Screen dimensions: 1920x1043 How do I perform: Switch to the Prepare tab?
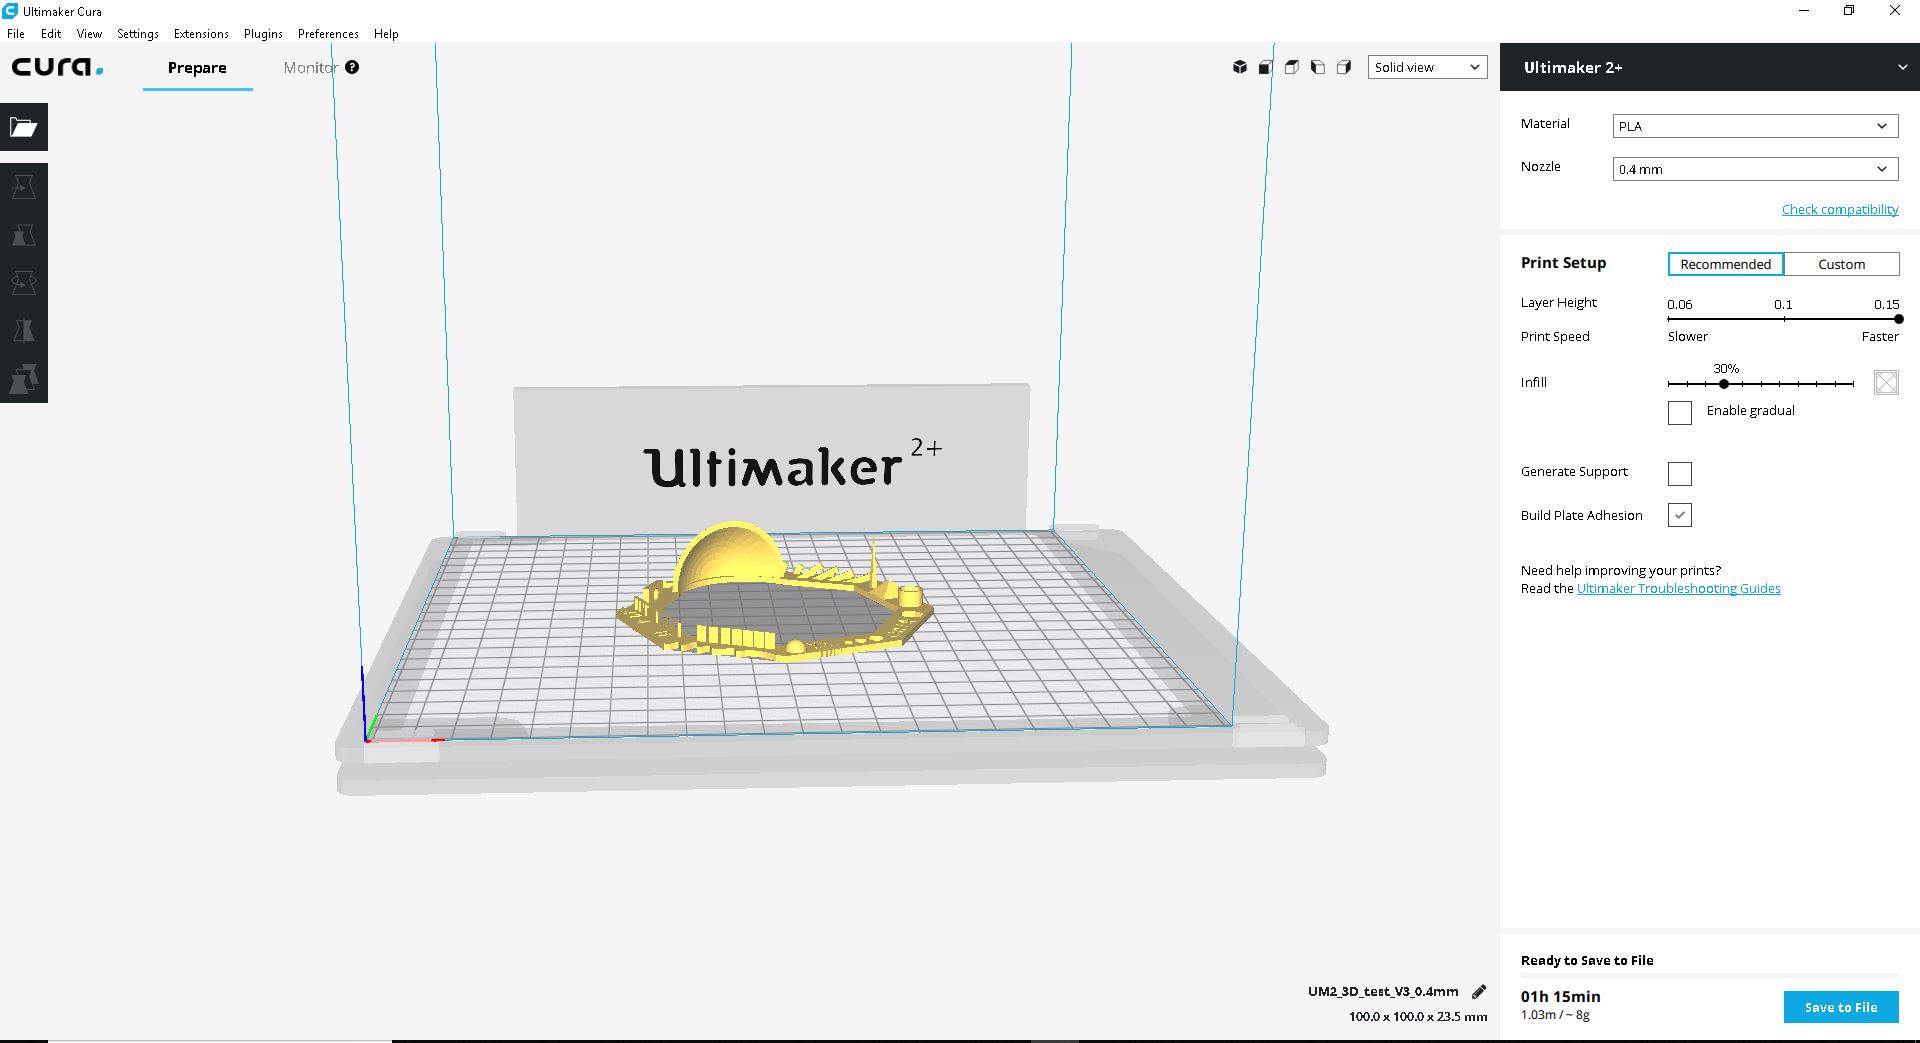197,68
